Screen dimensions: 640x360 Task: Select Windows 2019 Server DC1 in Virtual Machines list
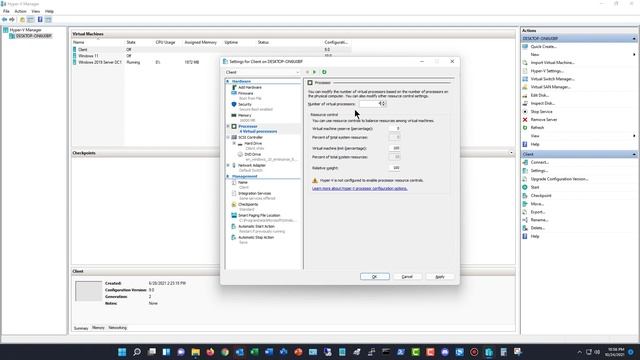click(x=211, y=62)
